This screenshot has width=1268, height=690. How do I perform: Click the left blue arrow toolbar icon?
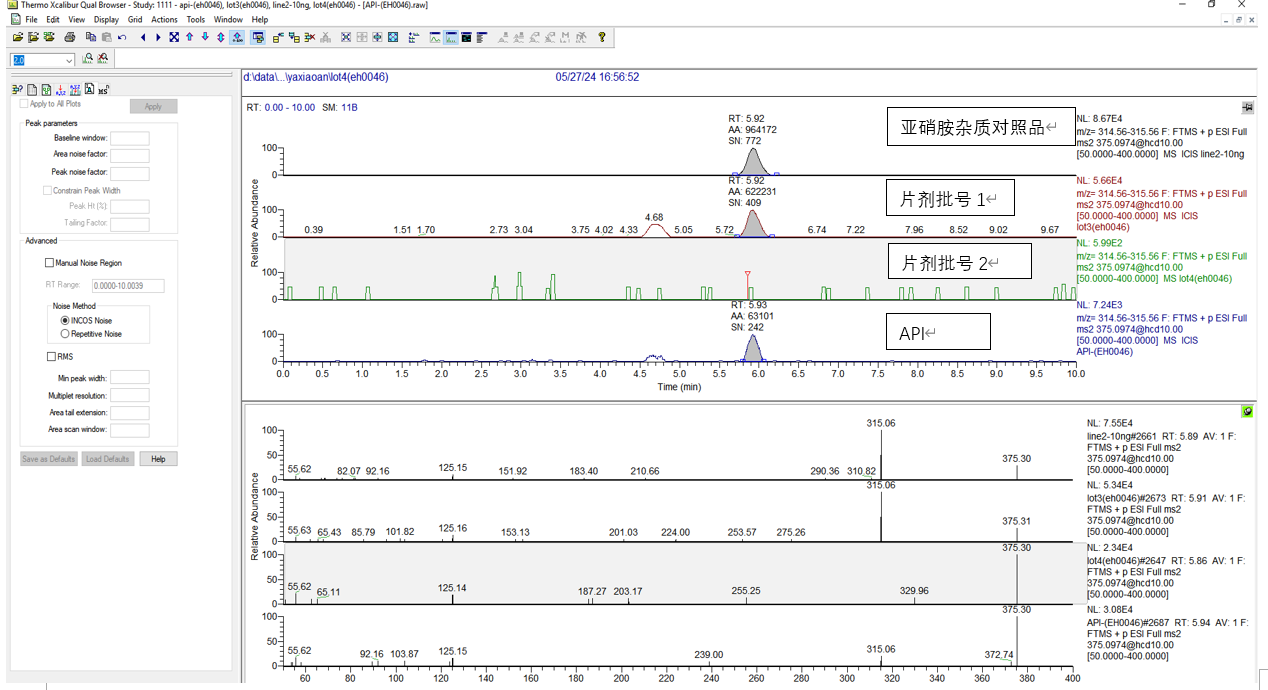143,38
